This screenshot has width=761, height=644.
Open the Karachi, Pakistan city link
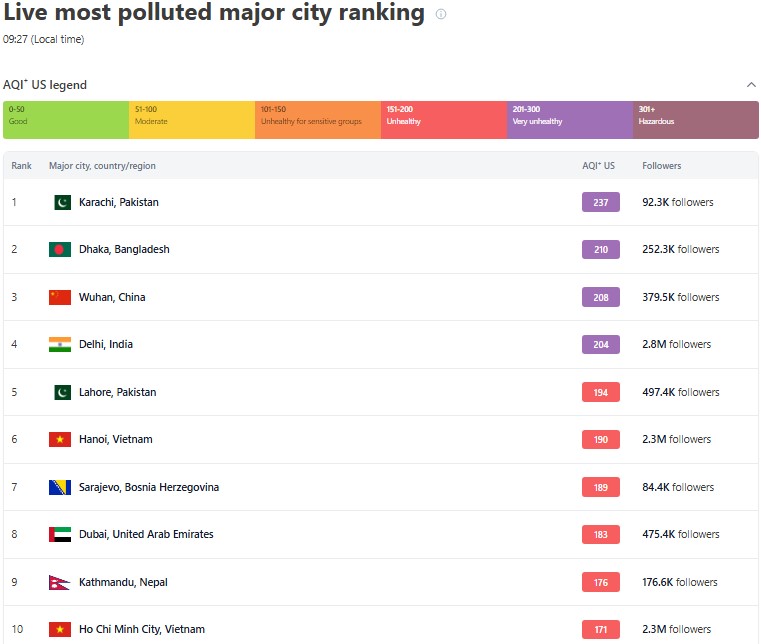pos(118,202)
